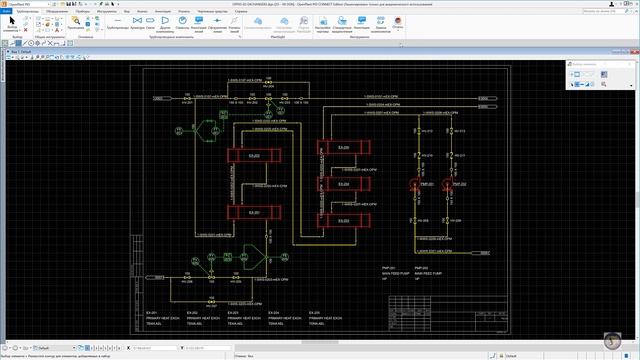This screenshot has width=640, height=360.
Task: Click the Open PlantSight search icon
Action: 304,20
